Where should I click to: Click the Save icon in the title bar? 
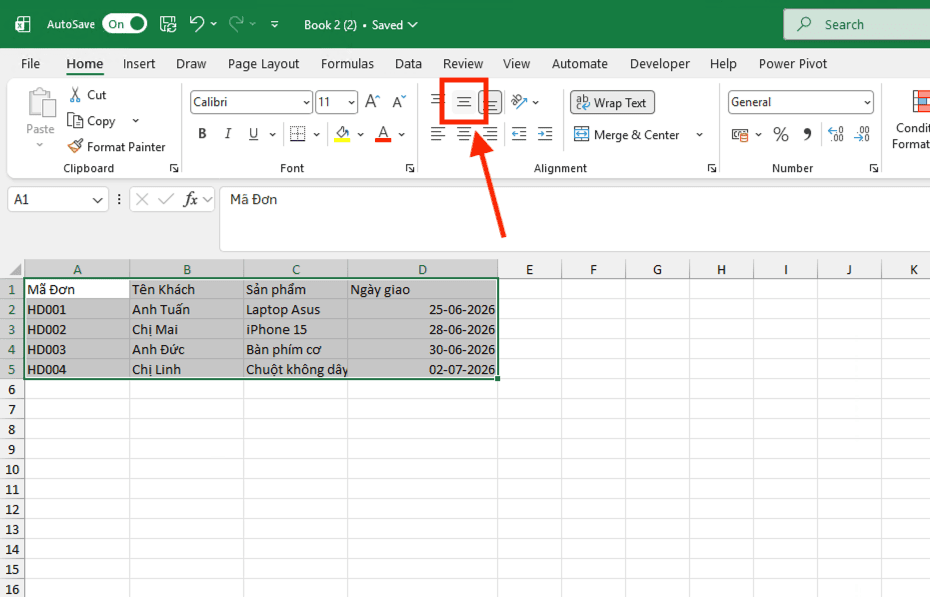click(168, 24)
